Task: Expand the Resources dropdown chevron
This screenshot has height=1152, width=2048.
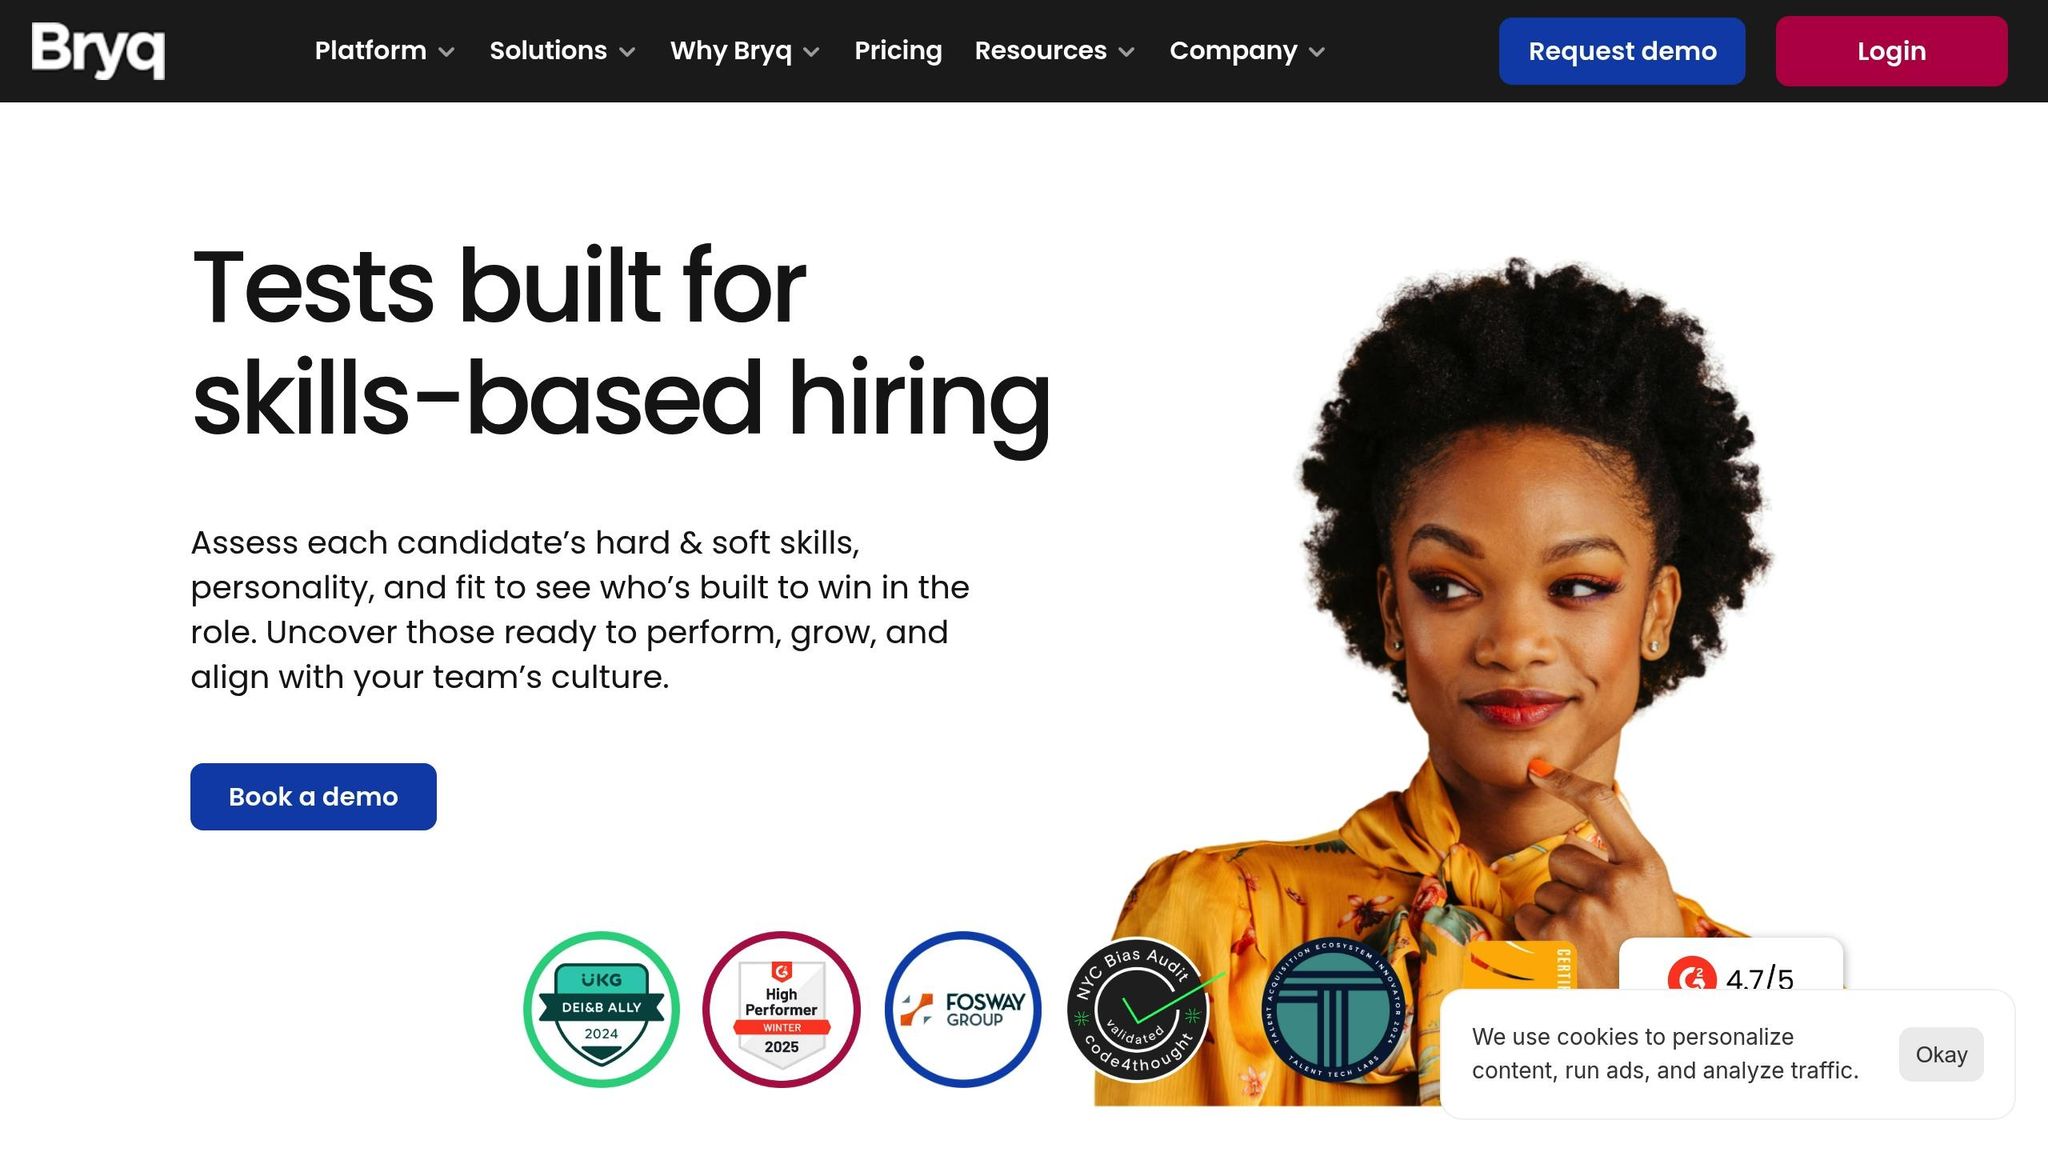Action: coord(1126,52)
